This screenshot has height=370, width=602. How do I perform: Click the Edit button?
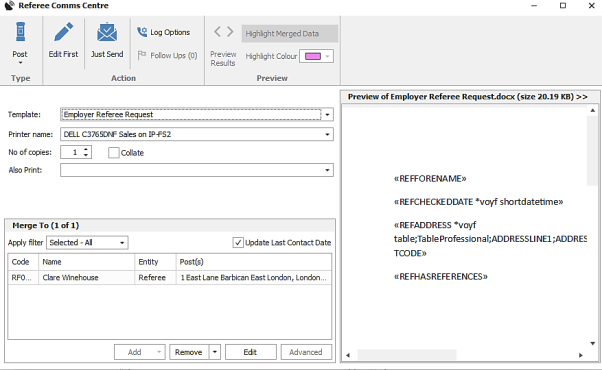(250, 352)
